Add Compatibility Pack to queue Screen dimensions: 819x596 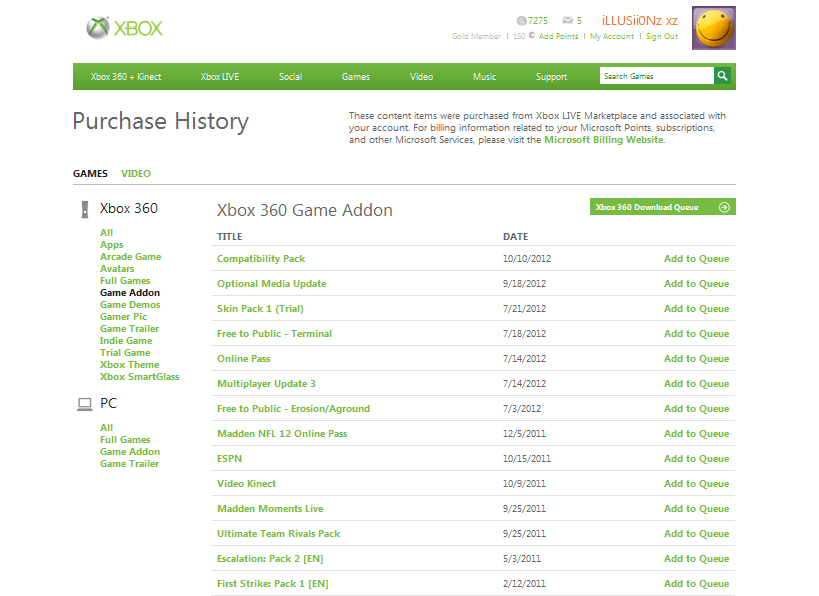(696, 259)
